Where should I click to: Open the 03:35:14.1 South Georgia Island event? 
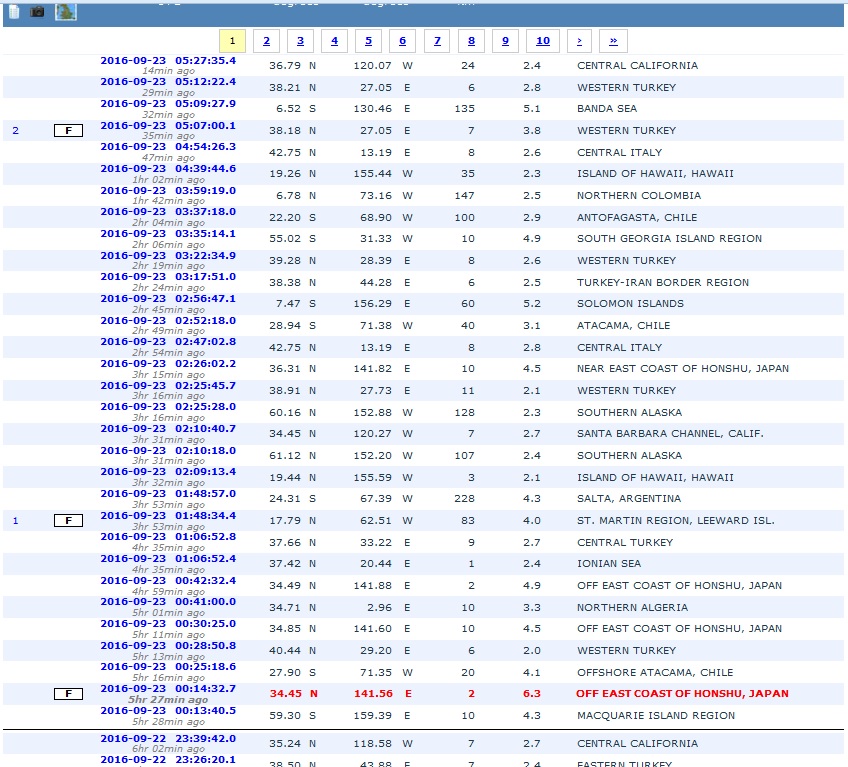tap(168, 233)
